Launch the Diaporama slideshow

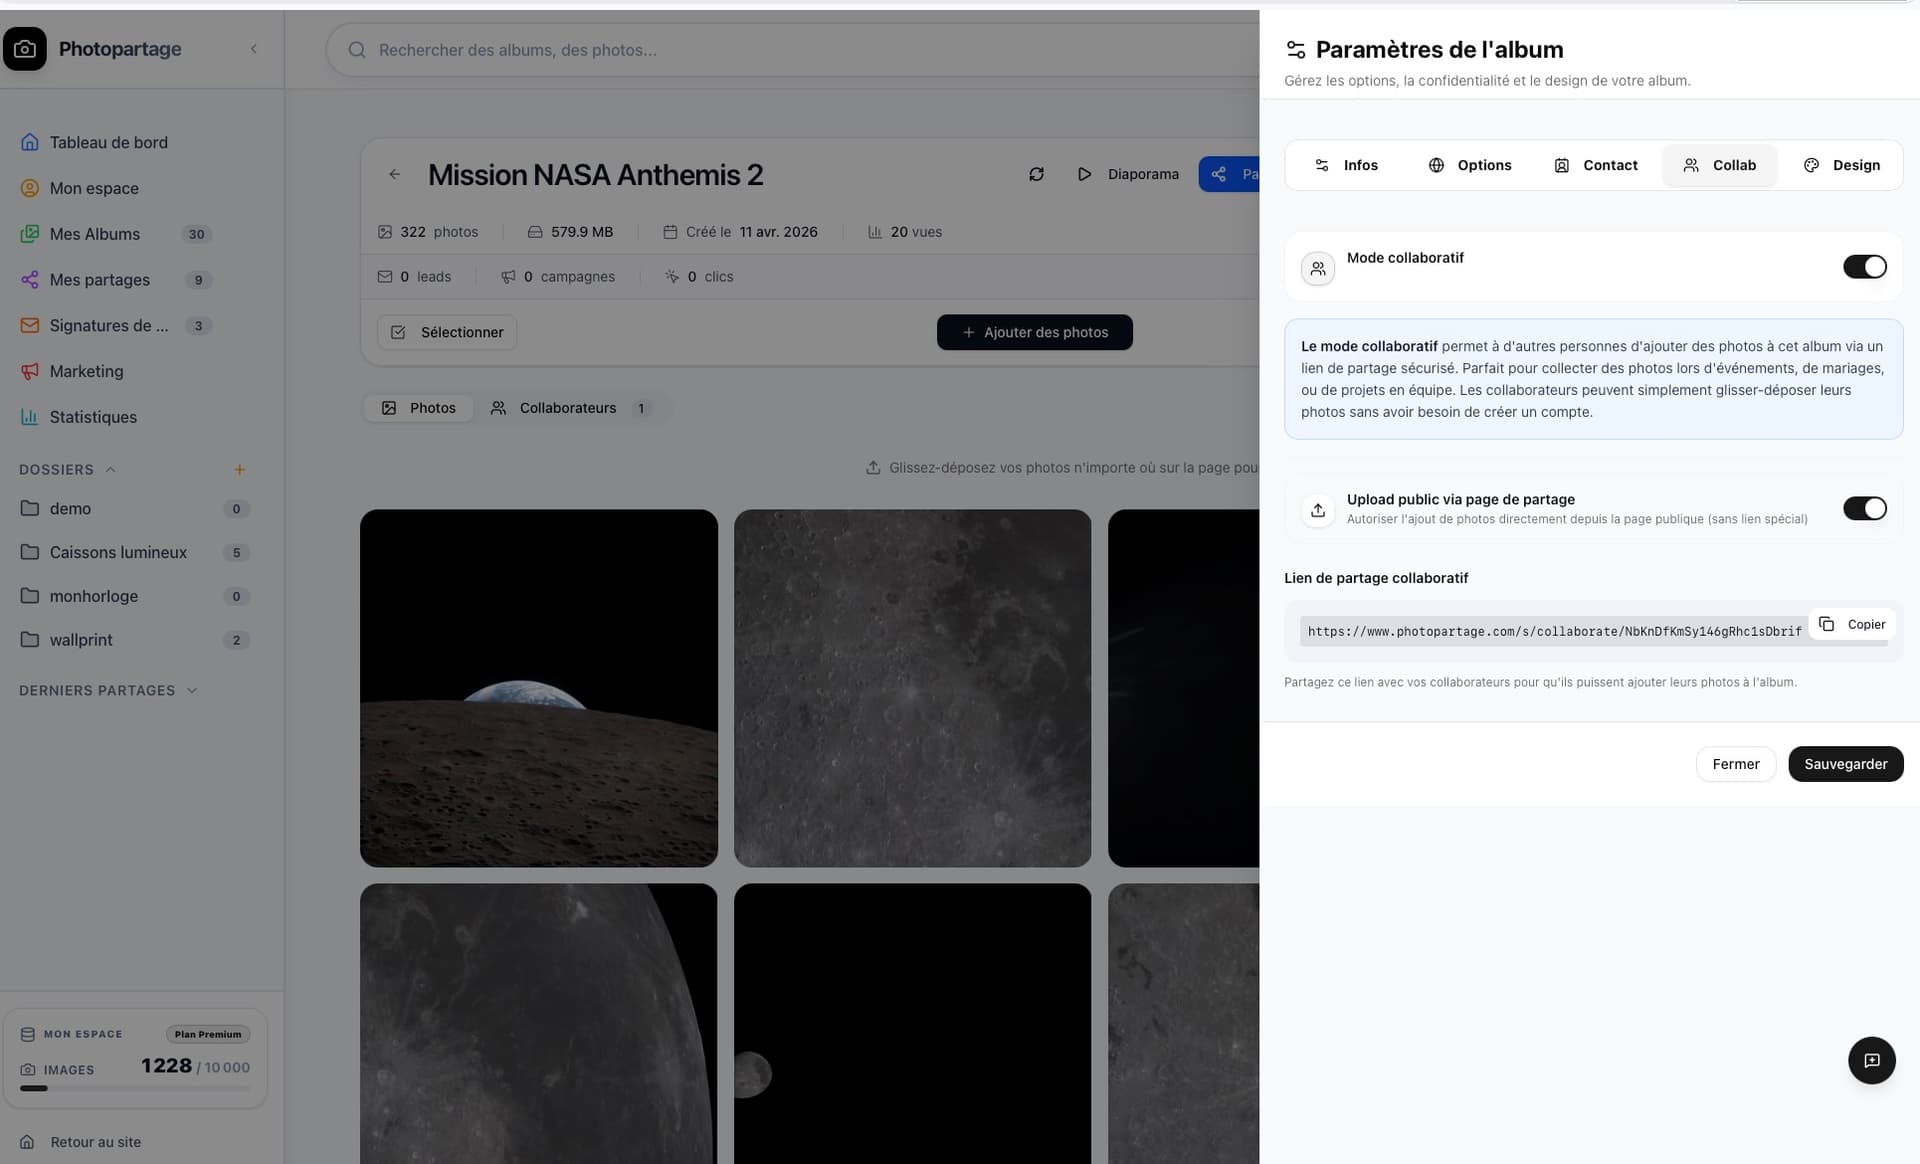pyautogui.click(x=1128, y=173)
